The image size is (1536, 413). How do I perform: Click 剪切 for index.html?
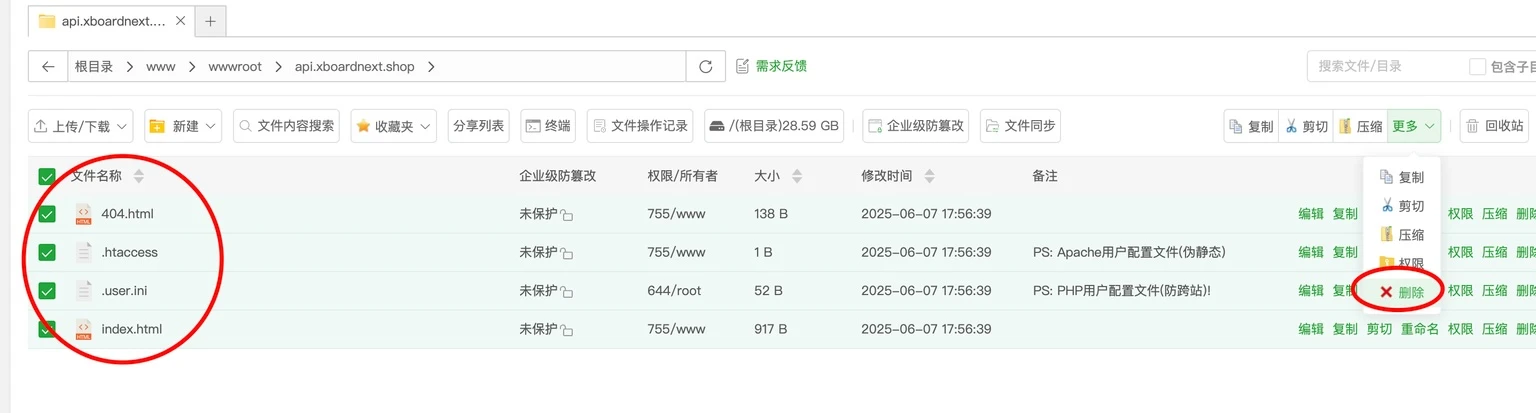(x=1379, y=329)
